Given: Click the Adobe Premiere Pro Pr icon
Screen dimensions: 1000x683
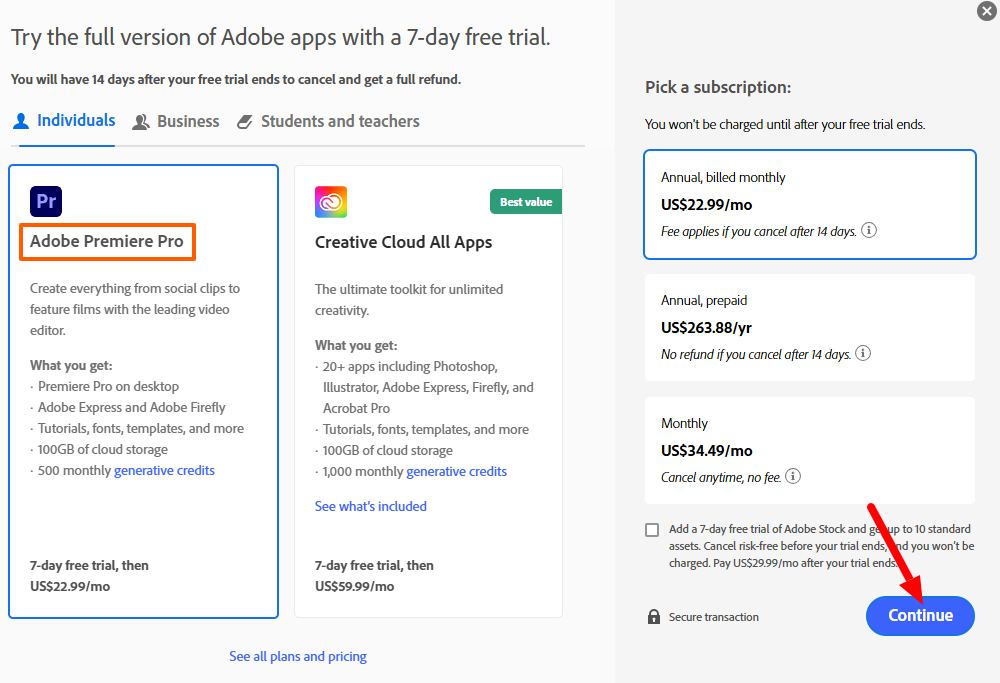Looking at the screenshot, I should coord(46,202).
